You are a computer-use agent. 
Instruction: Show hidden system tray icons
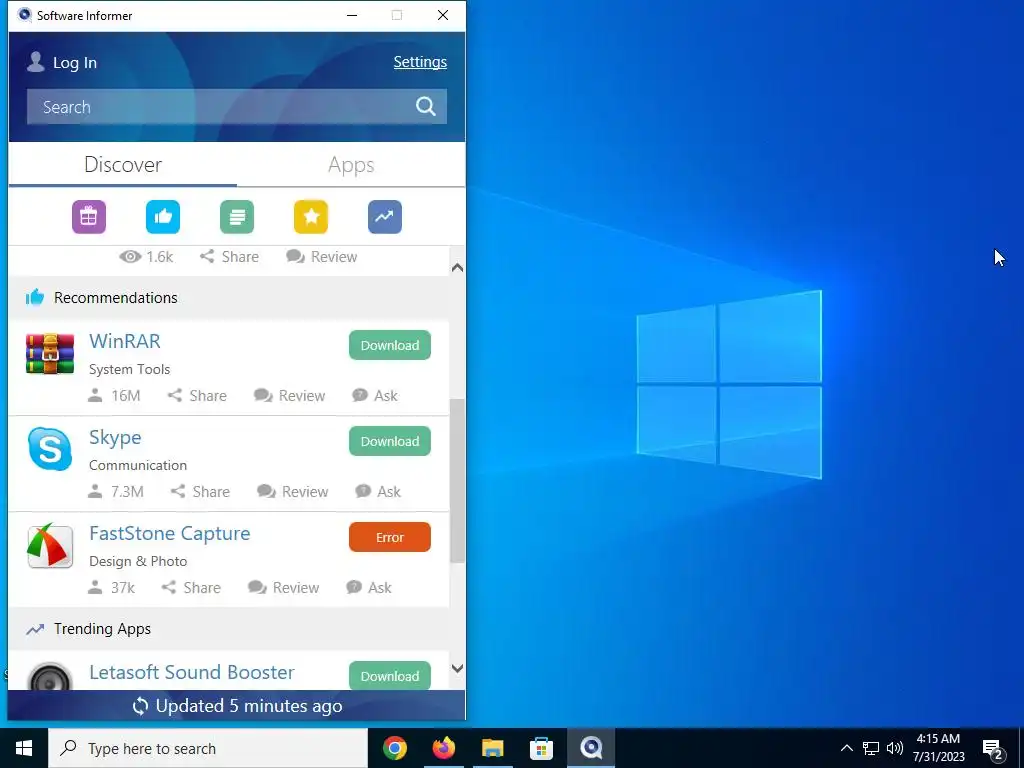coord(846,748)
